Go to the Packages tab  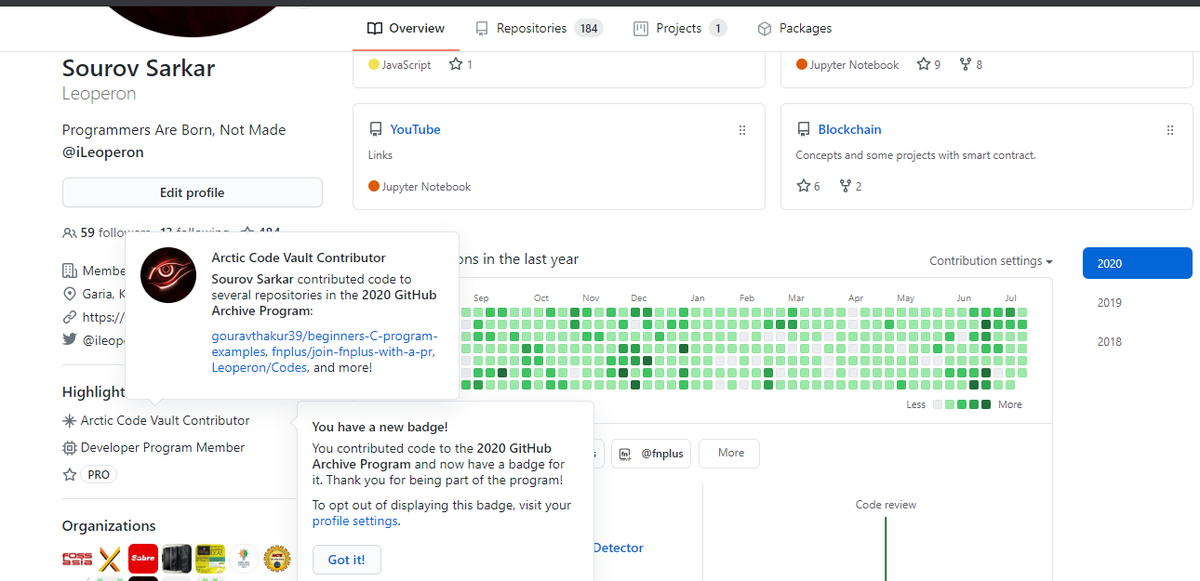(x=795, y=28)
